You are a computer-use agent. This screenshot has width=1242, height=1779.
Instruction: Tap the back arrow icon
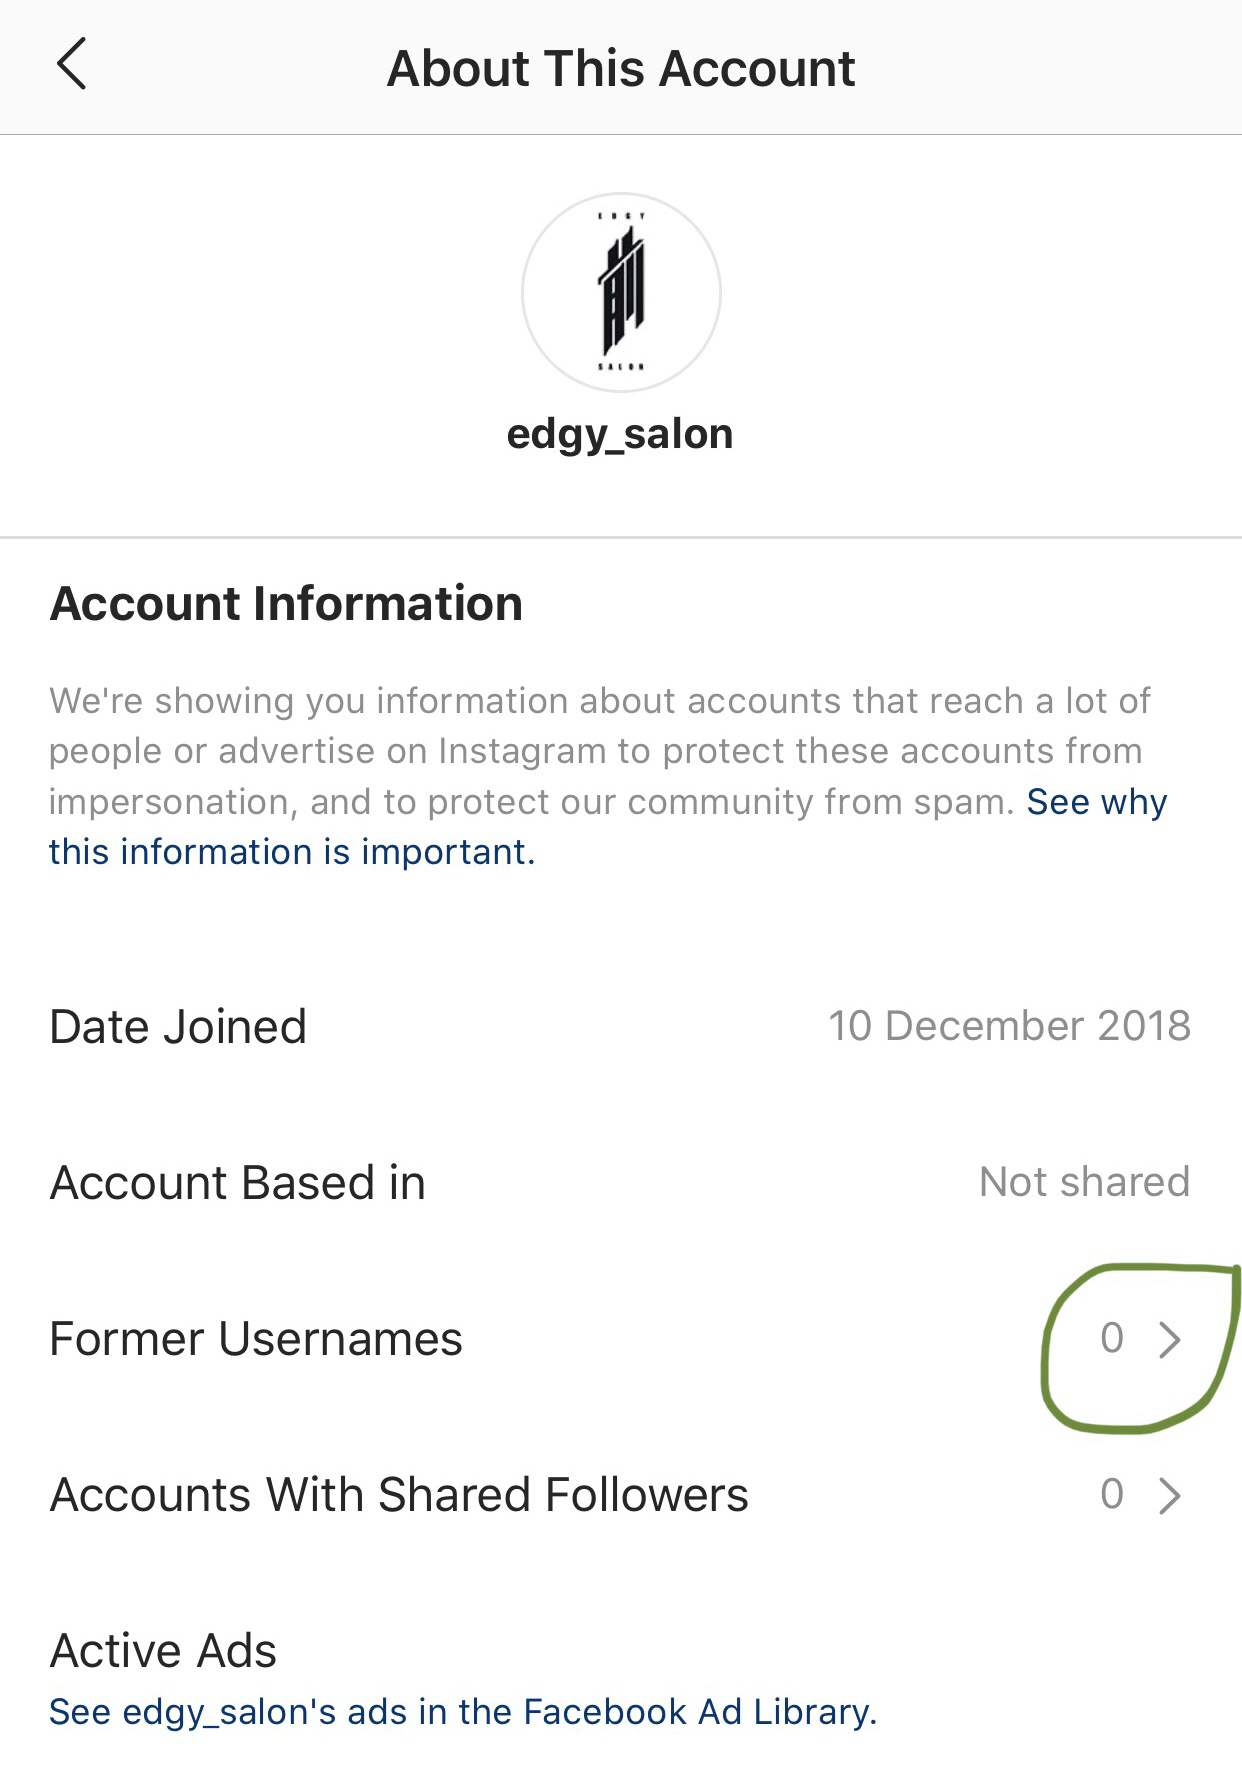71,65
